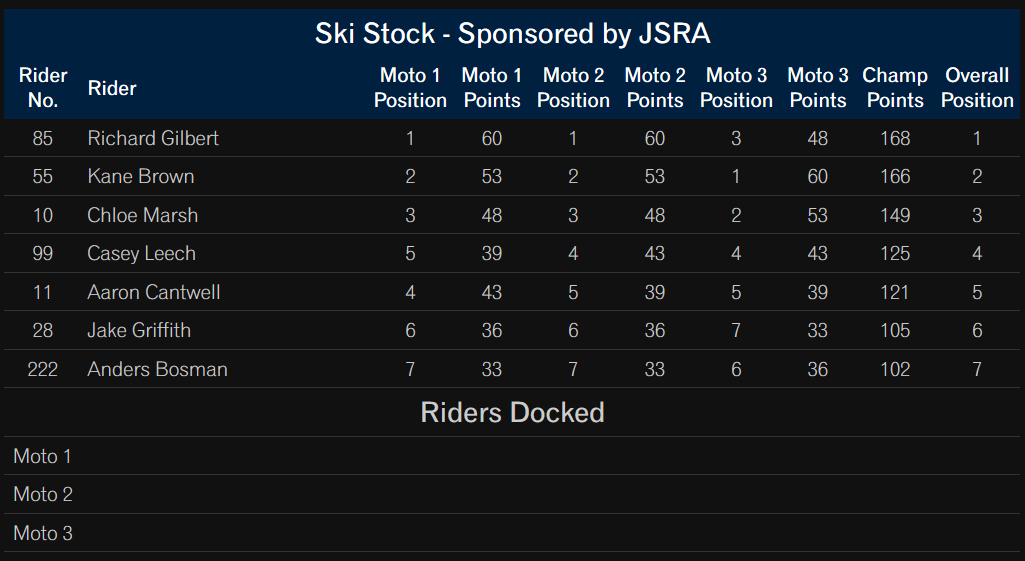Select the Overall Position column header
The height and width of the screenshot is (561, 1025).
(977, 88)
